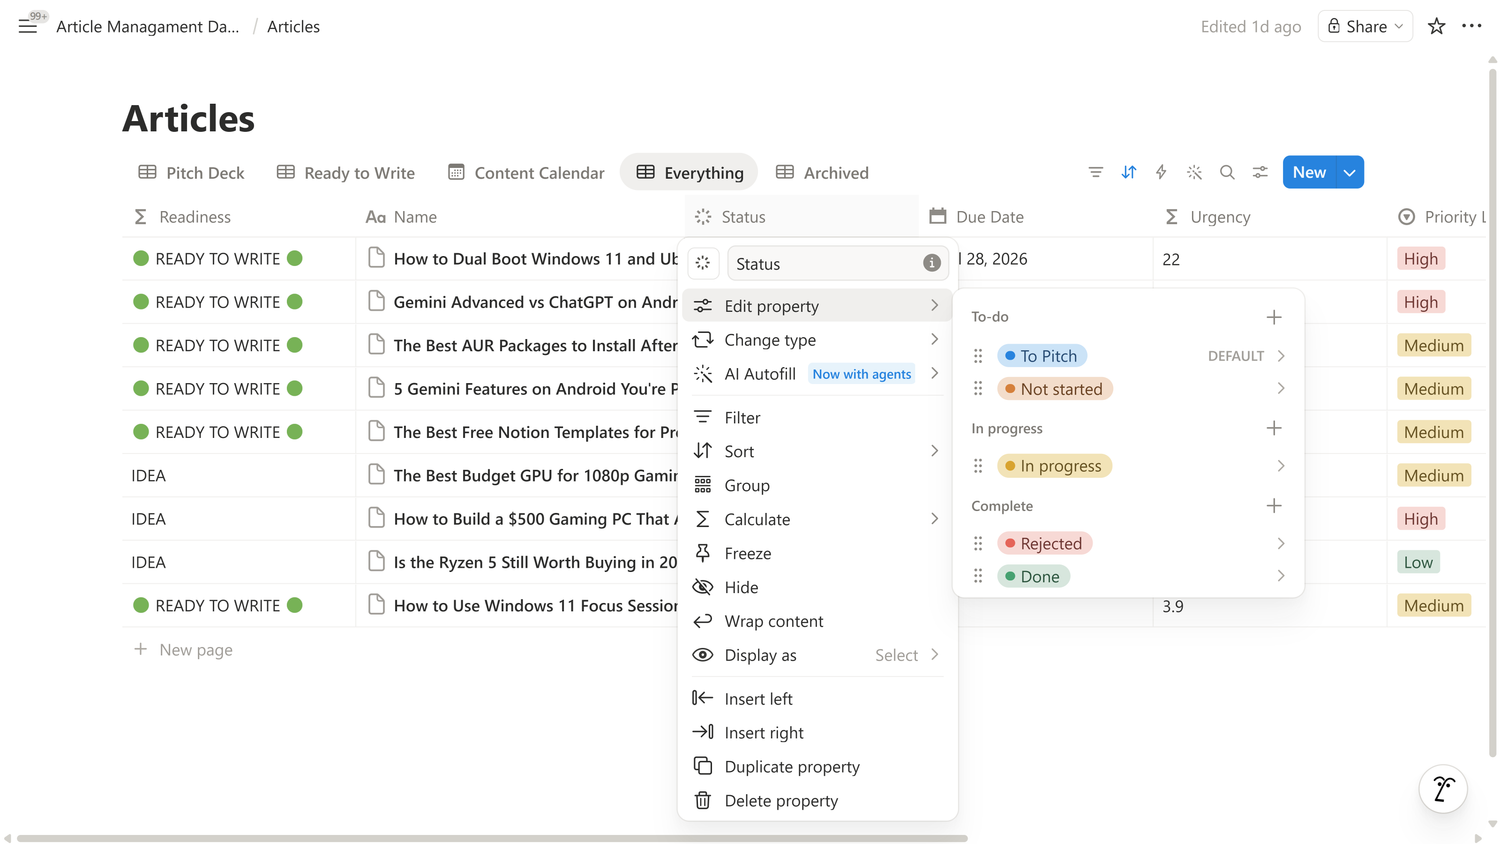Open Edit property submenu
The image size is (1500, 844).
click(x=817, y=306)
